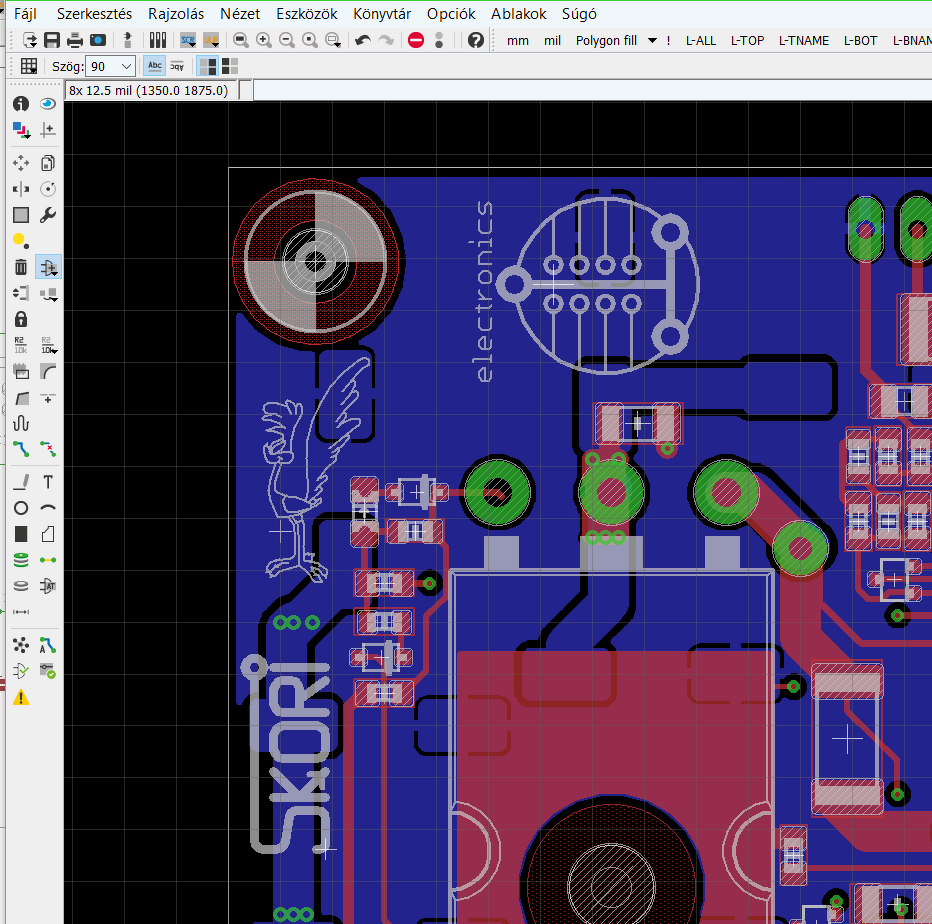Select the Route airwire tool
This screenshot has width=932, height=924.
(21, 449)
